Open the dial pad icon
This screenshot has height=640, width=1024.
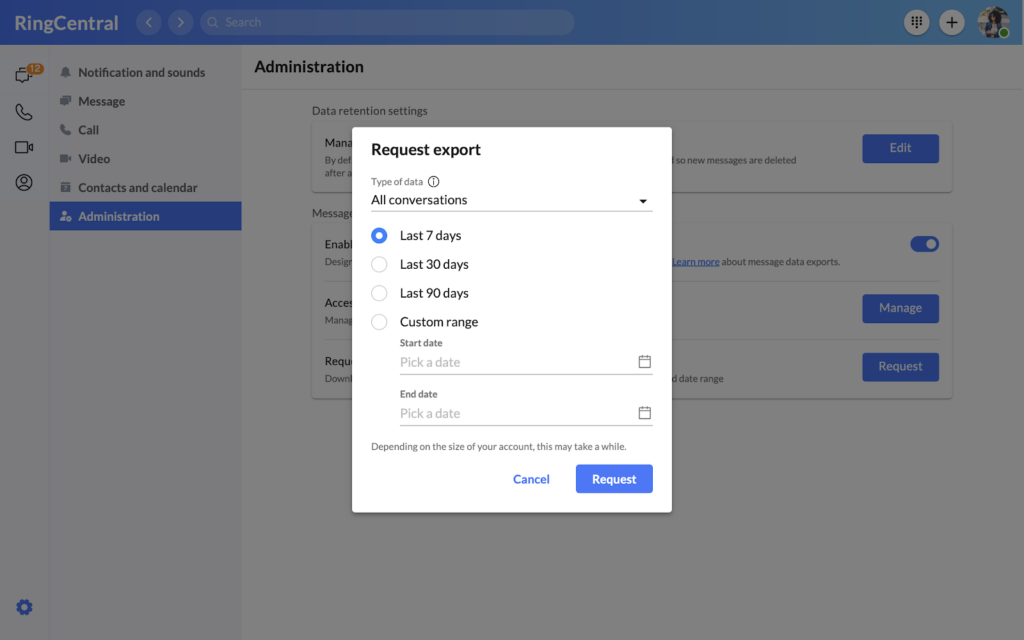coord(916,22)
